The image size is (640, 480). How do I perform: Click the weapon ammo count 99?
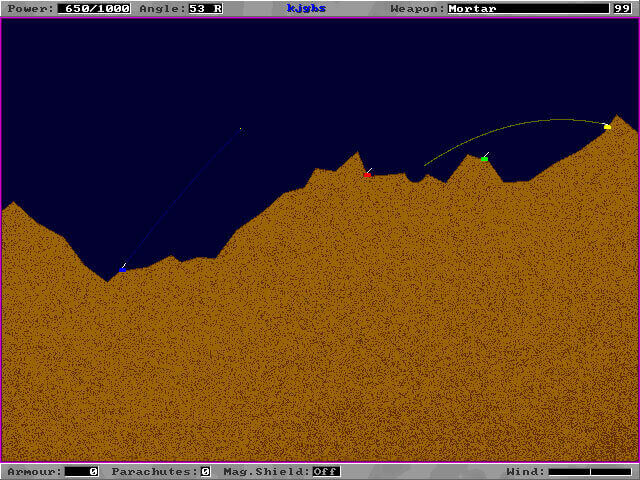coord(622,8)
